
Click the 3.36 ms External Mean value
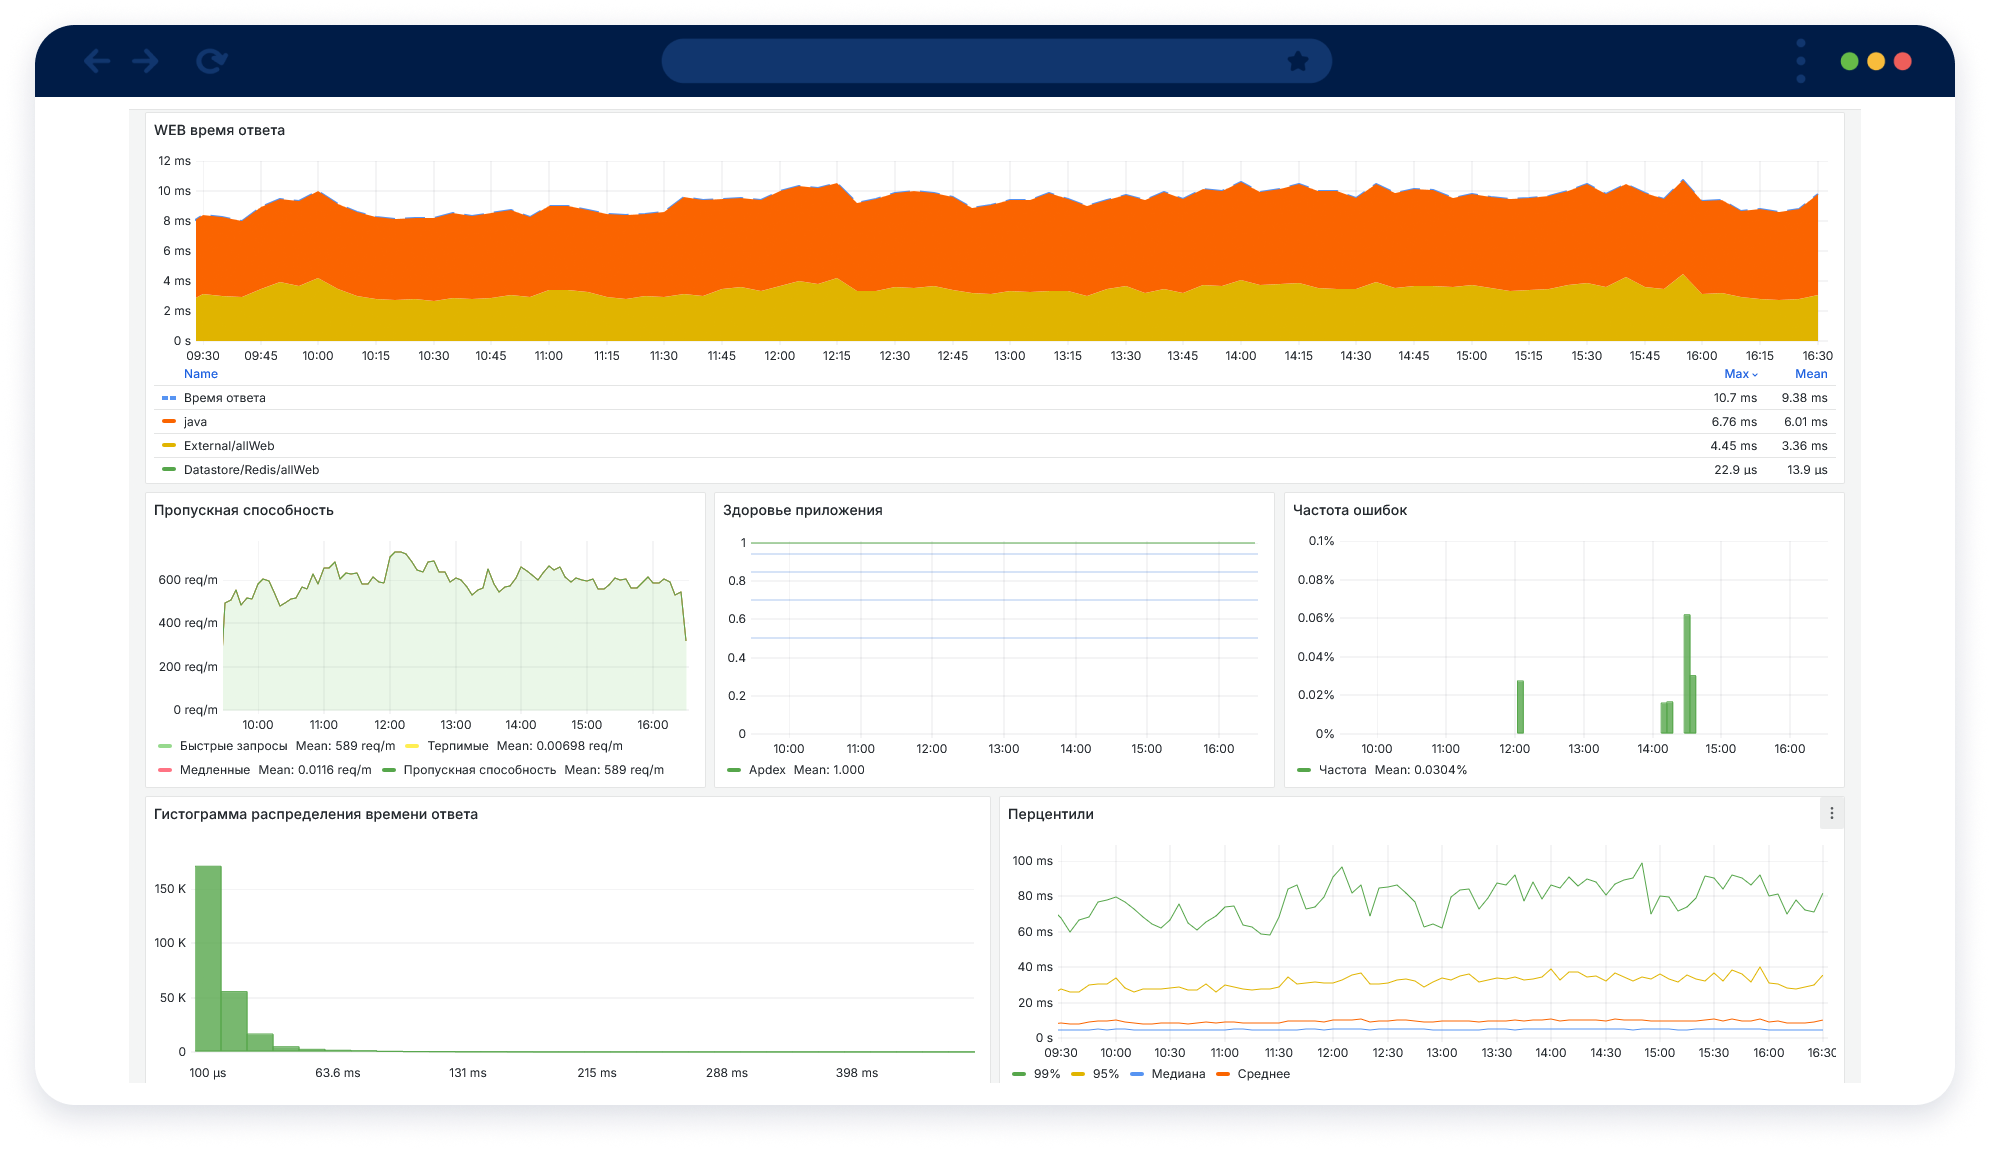coord(1804,446)
